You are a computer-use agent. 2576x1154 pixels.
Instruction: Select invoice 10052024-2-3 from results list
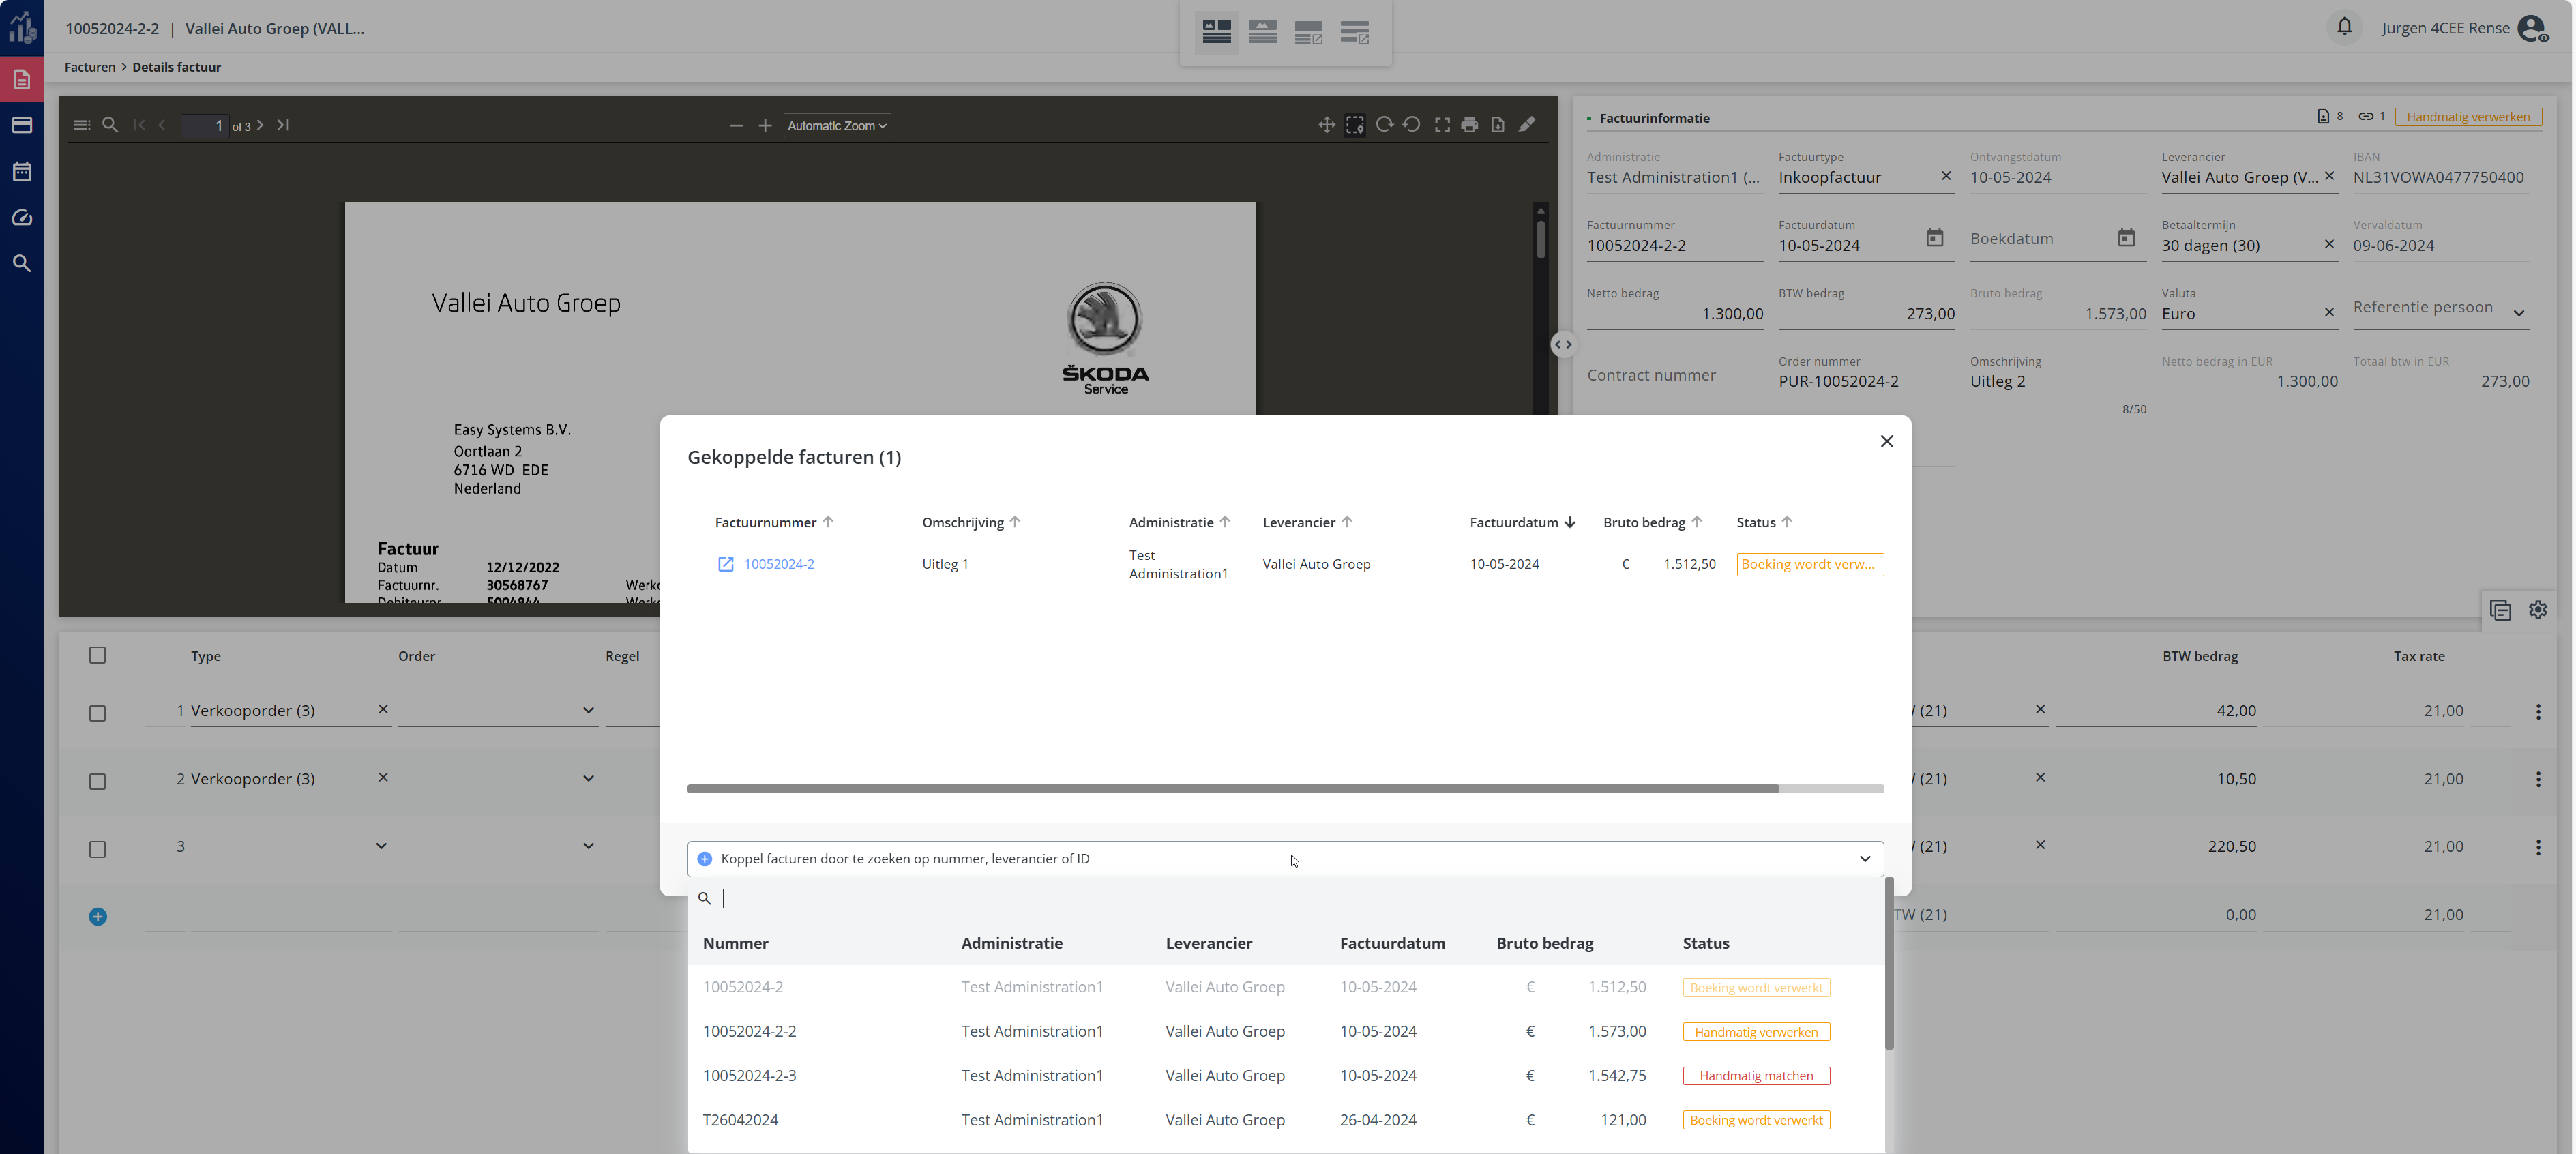pos(750,1076)
